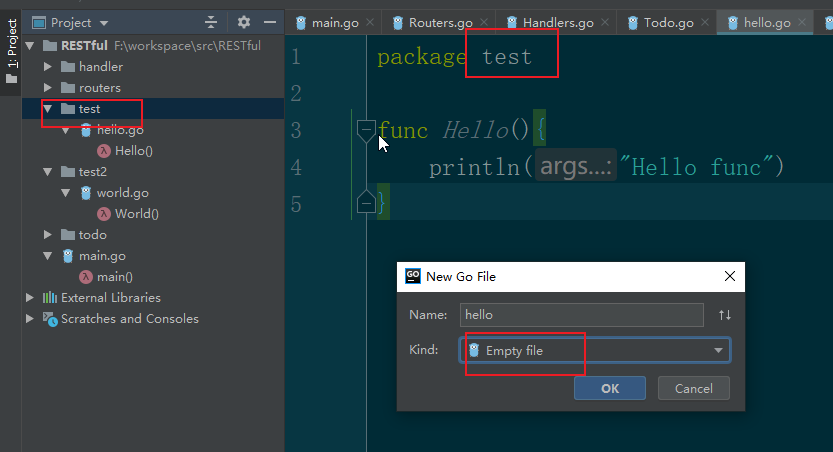
Task: Select the World() function lambda icon
Action: [x=104, y=214]
